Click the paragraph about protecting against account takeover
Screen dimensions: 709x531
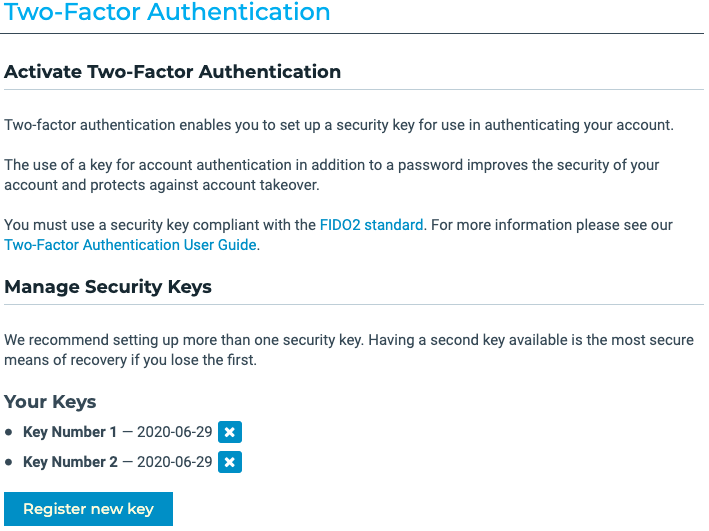[x=330, y=175]
